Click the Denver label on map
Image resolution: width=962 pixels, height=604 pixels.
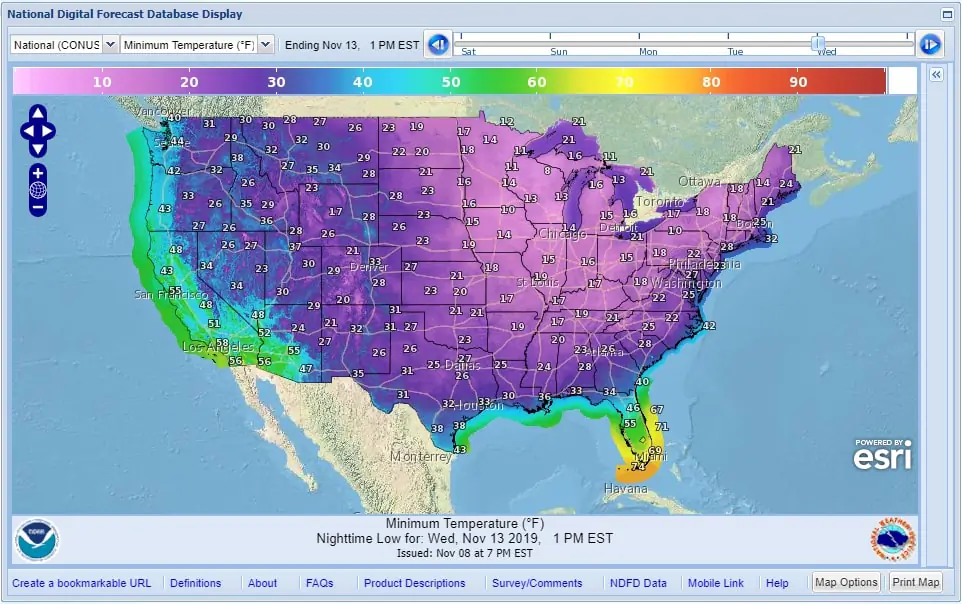click(369, 267)
